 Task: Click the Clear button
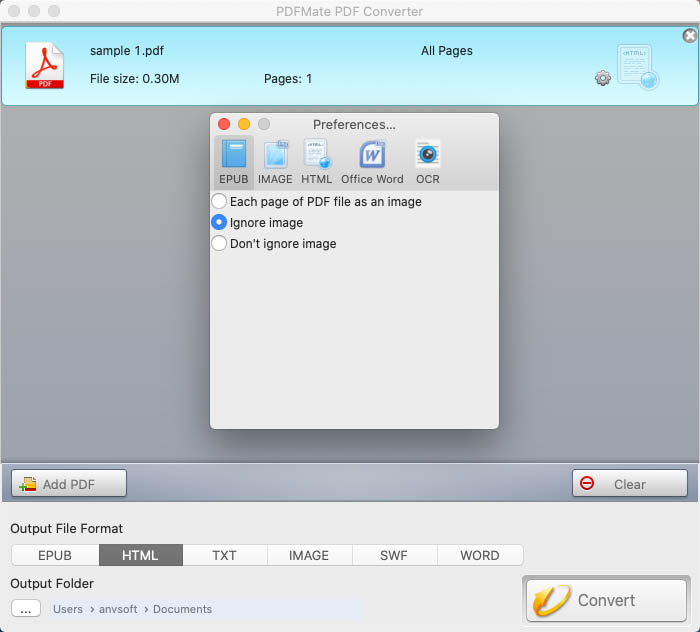point(630,483)
